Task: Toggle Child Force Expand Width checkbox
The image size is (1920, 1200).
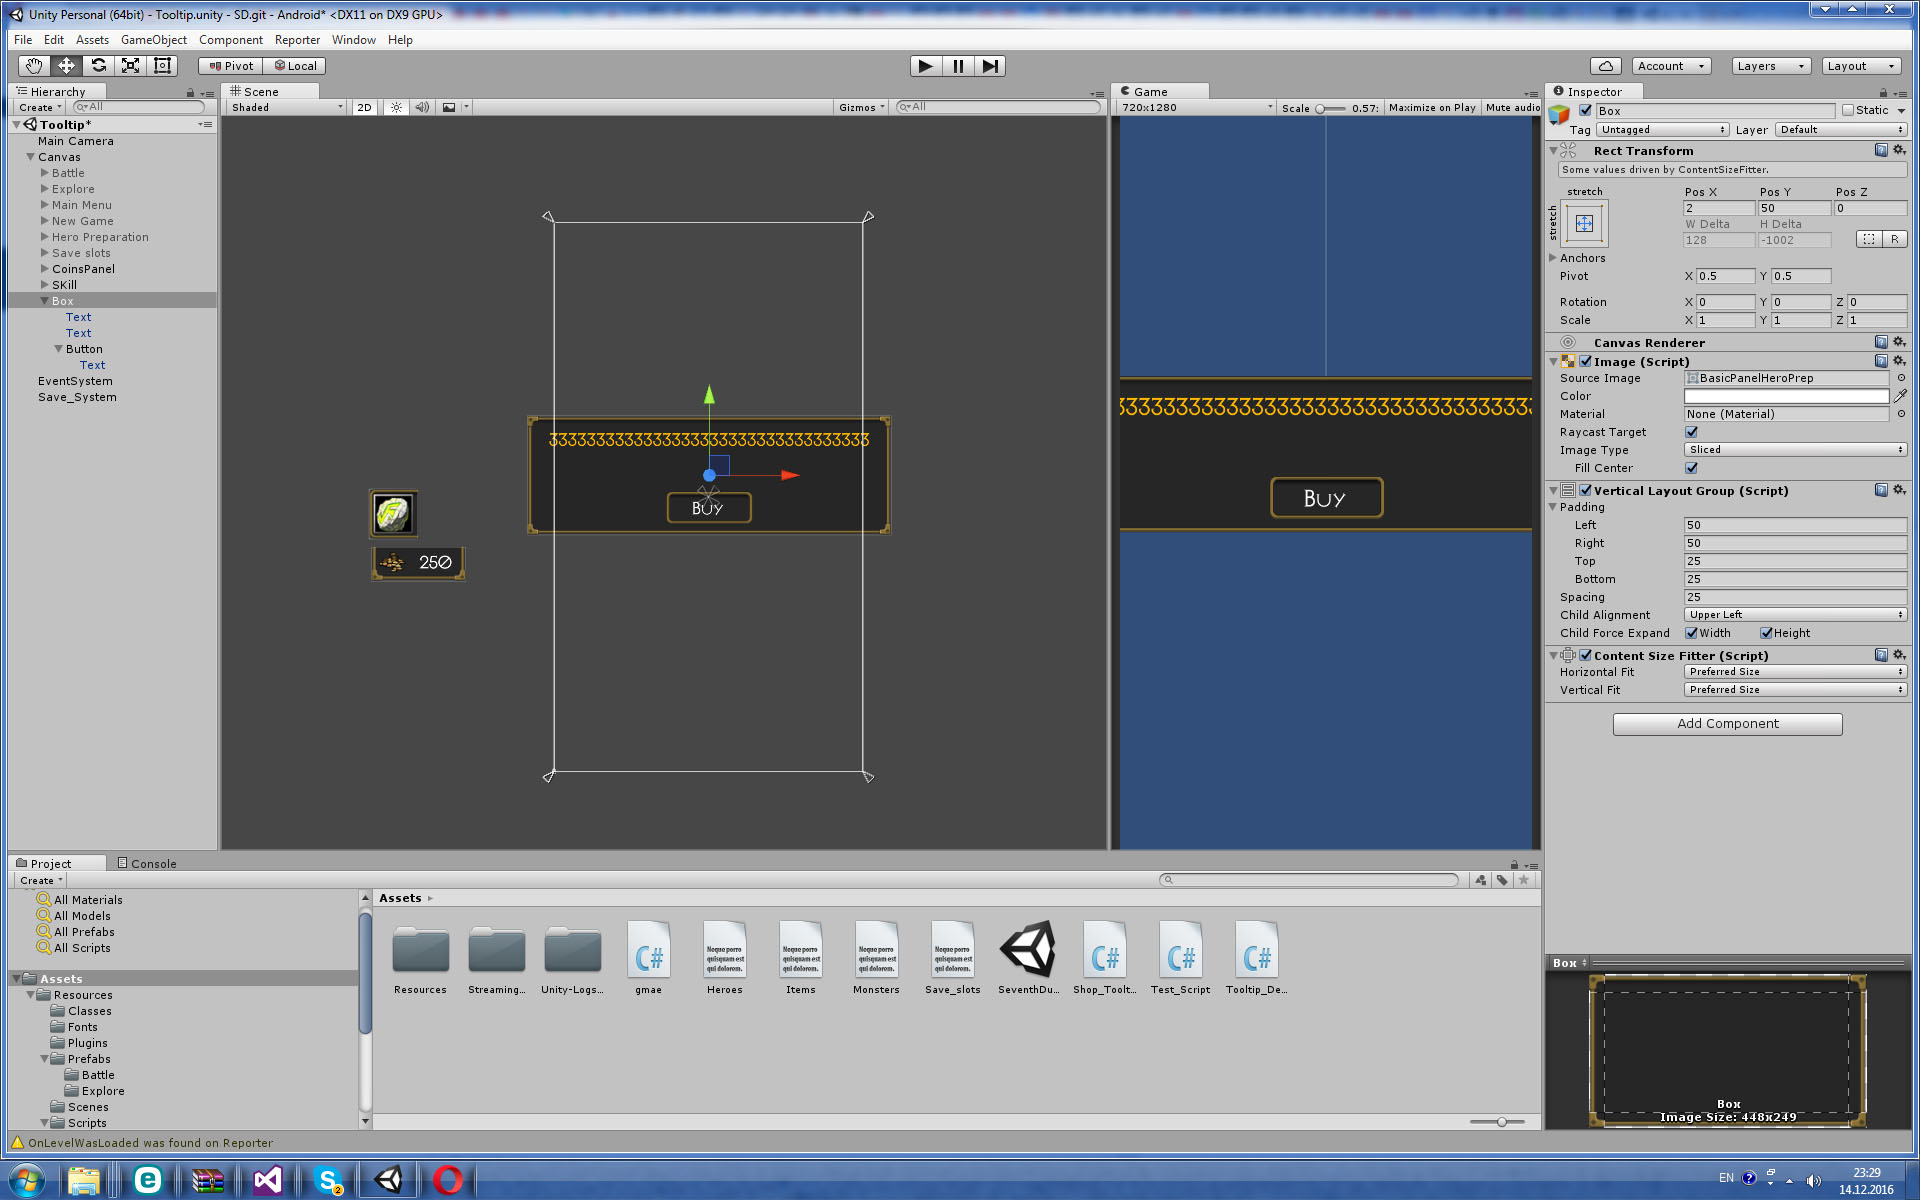Action: point(1692,633)
